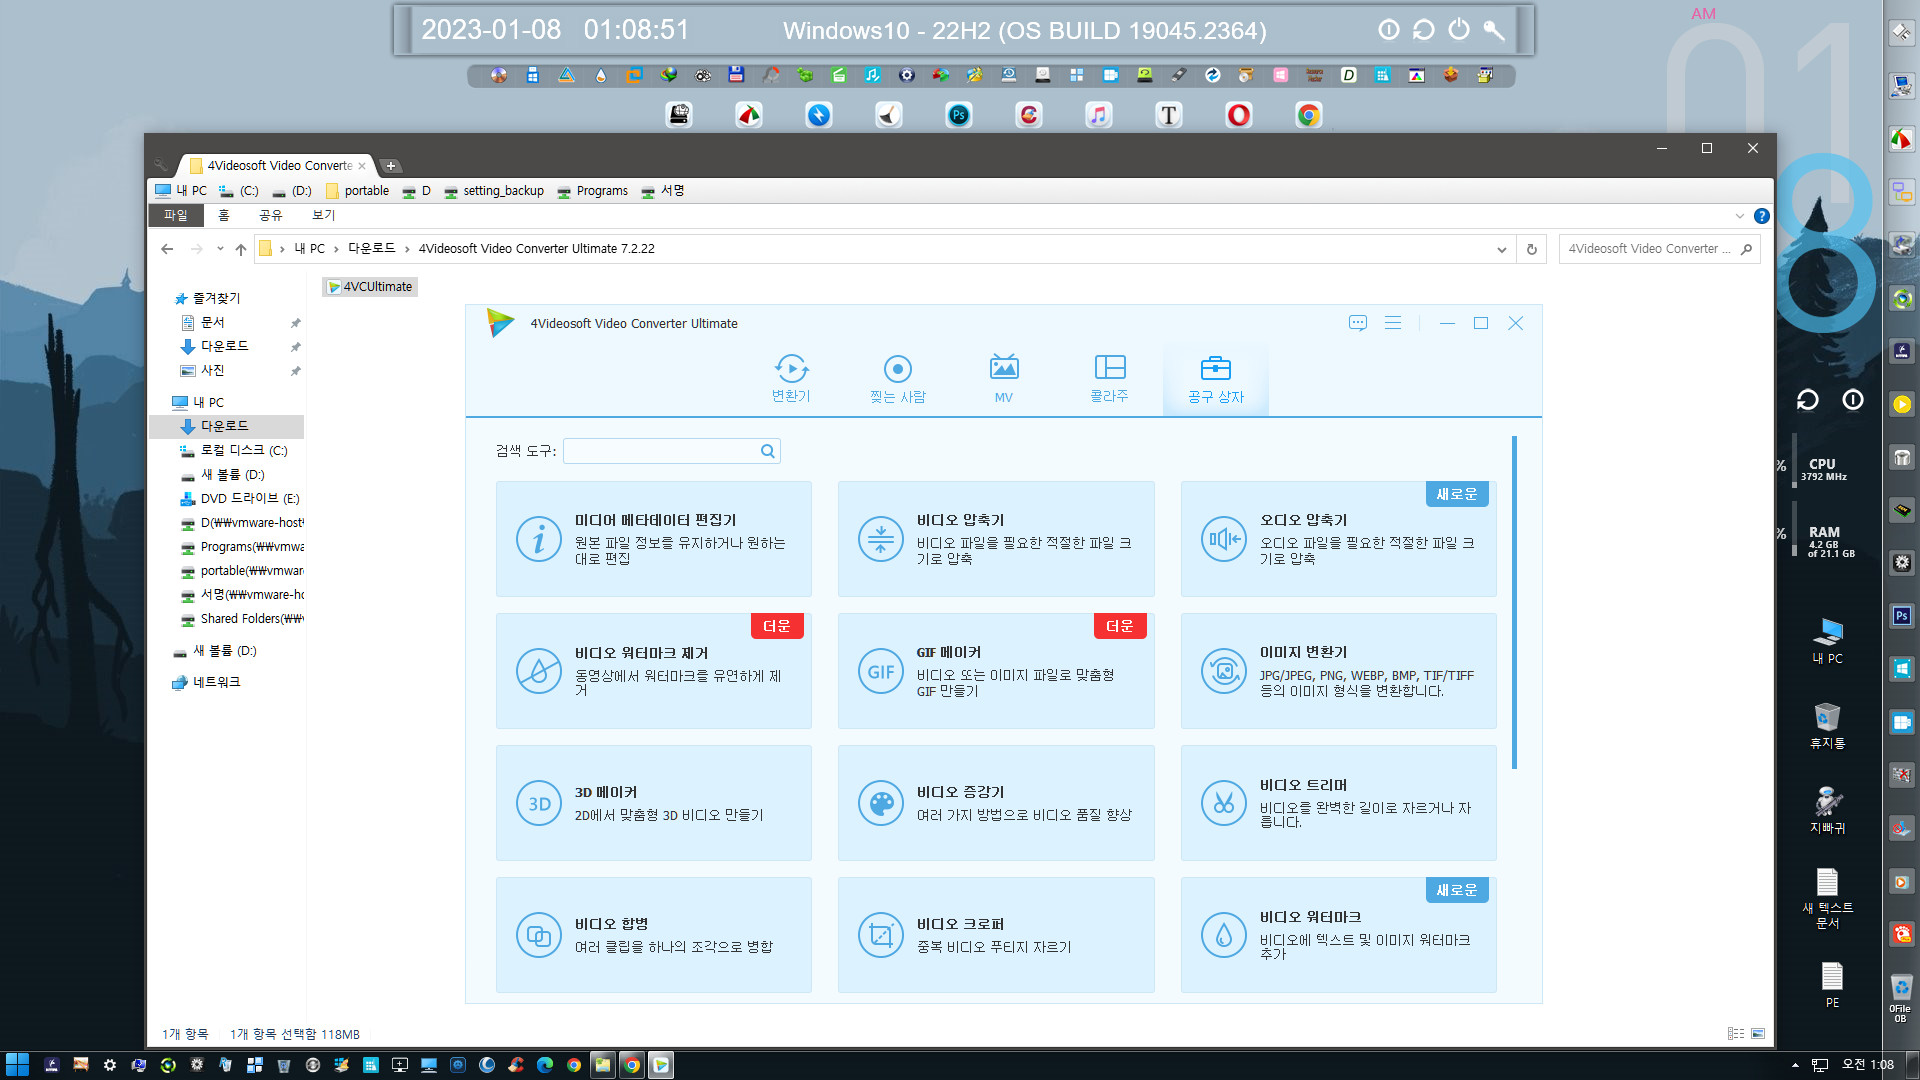Click 다운로드 in the address breadcrumb
The height and width of the screenshot is (1080, 1920).
[372, 249]
